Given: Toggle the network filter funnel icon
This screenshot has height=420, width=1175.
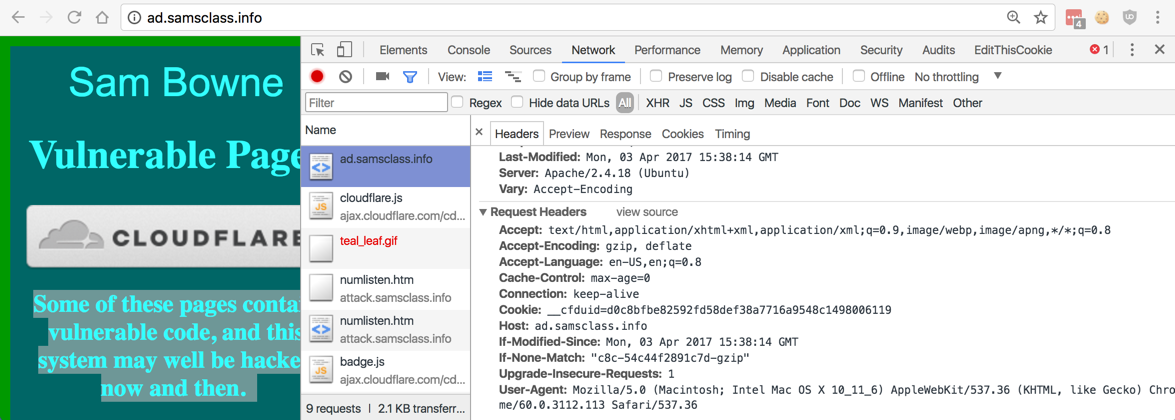Looking at the screenshot, I should [410, 77].
